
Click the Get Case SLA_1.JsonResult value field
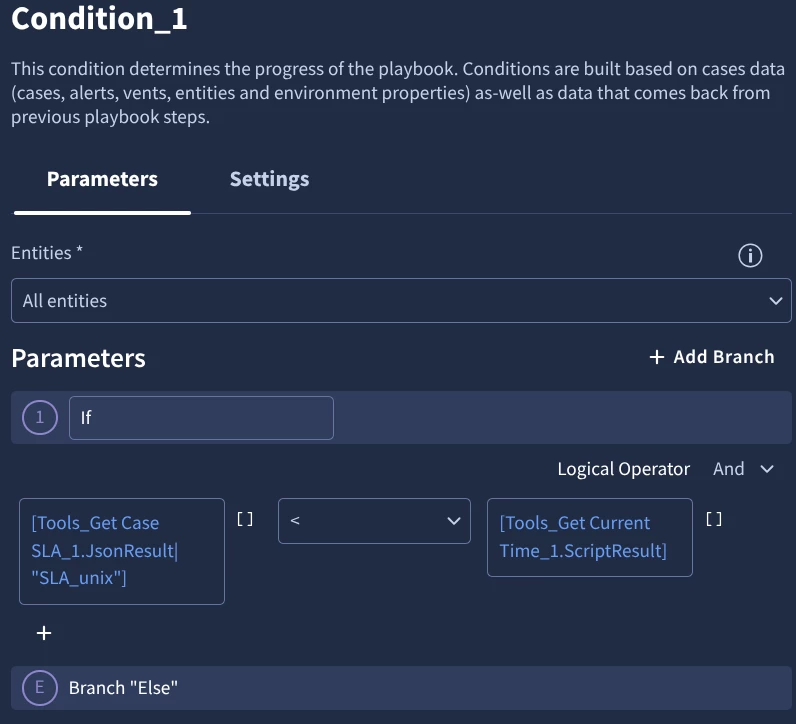click(122, 551)
